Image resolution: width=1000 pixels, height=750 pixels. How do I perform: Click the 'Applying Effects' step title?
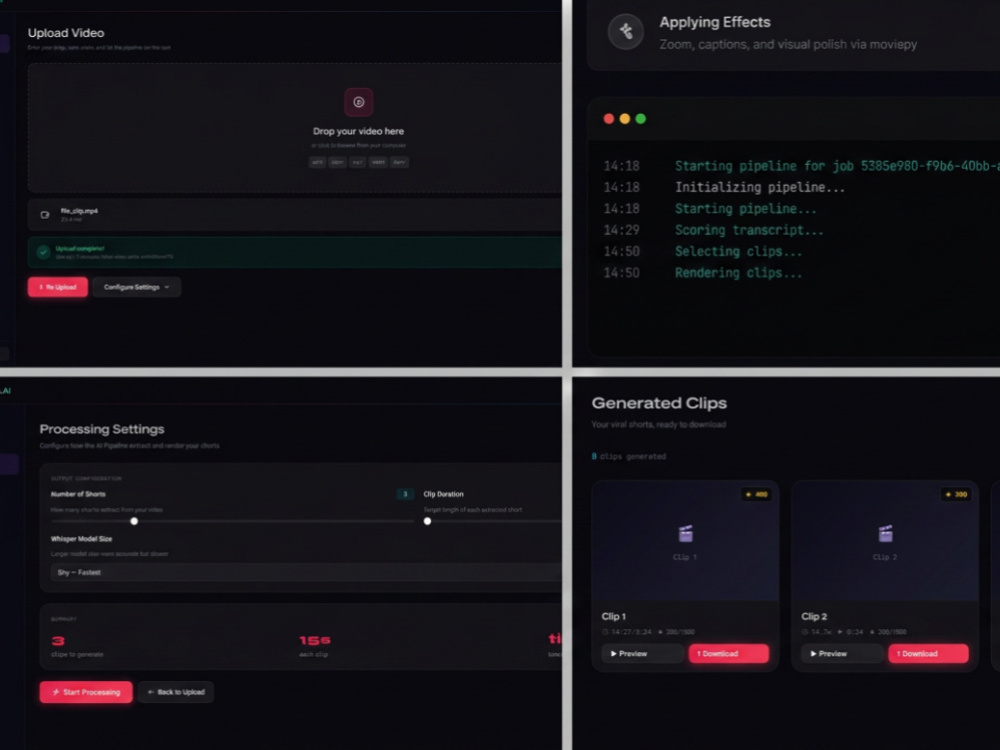click(x=715, y=22)
